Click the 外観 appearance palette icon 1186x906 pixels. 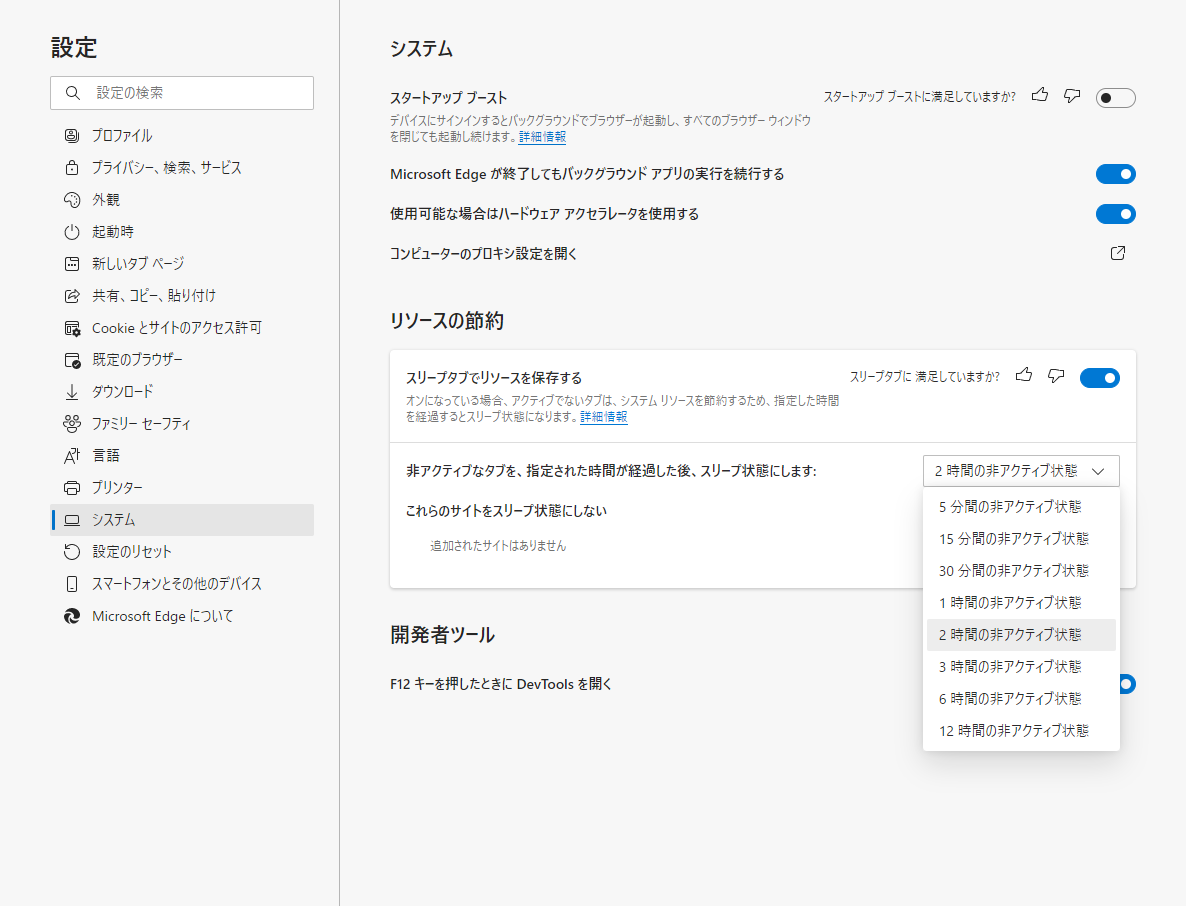click(x=72, y=200)
